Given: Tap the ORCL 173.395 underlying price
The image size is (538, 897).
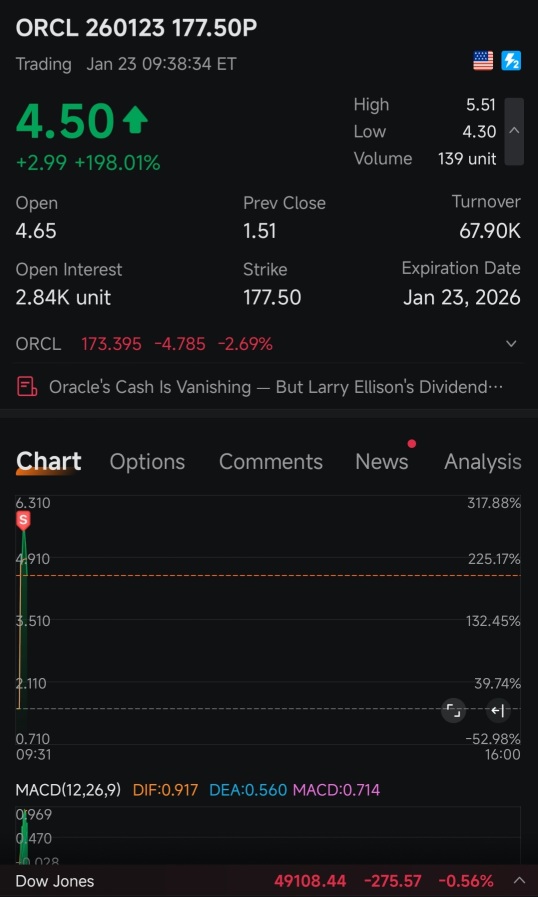Looking at the screenshot, I should point(111,344).
